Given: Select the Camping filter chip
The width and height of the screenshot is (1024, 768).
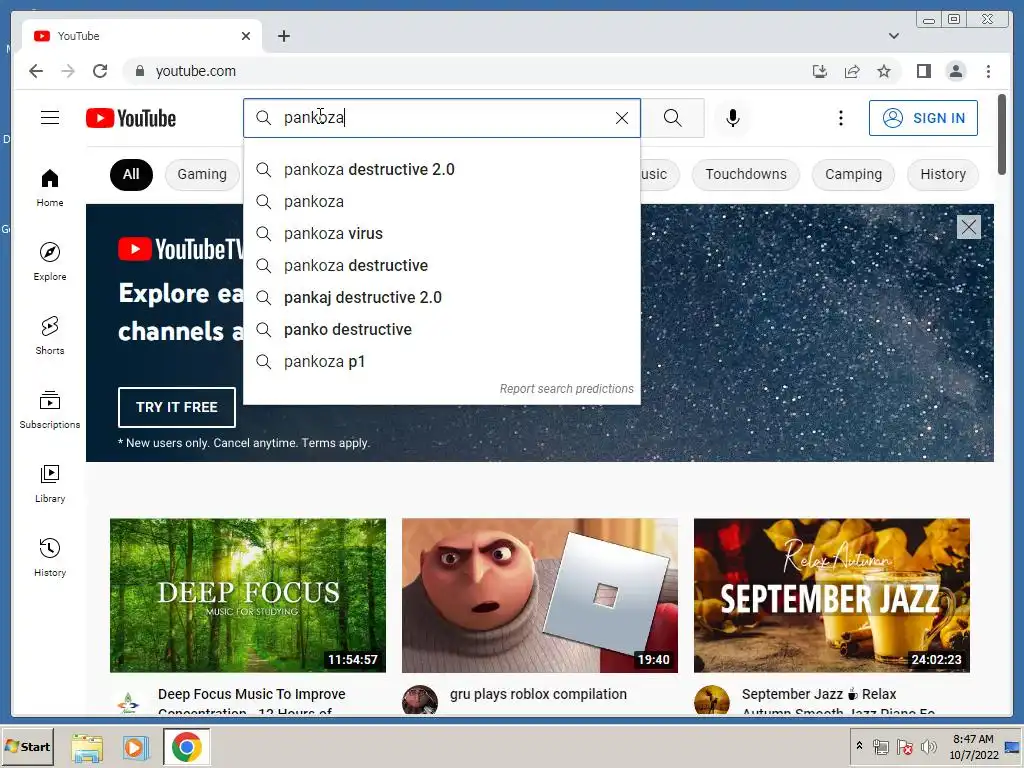Looking at the screenshot, I should tap(853, 174).
